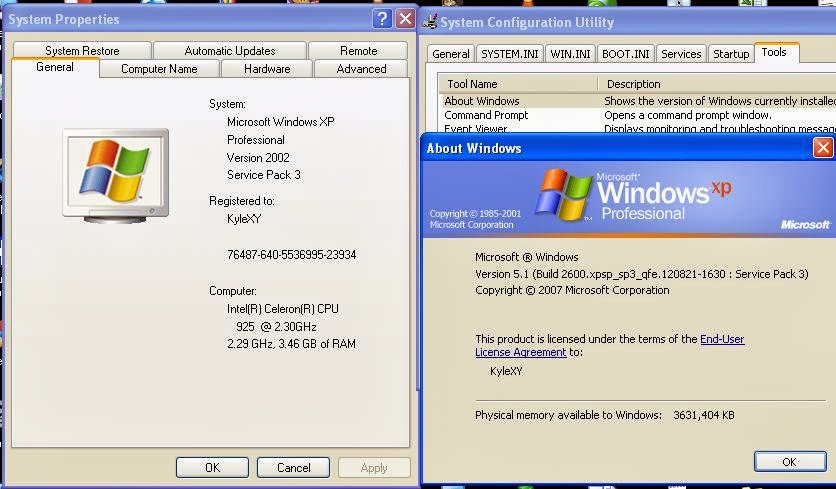Close the System Properties window
Viewport: 836px width, 489px height.
pos(405,19)
